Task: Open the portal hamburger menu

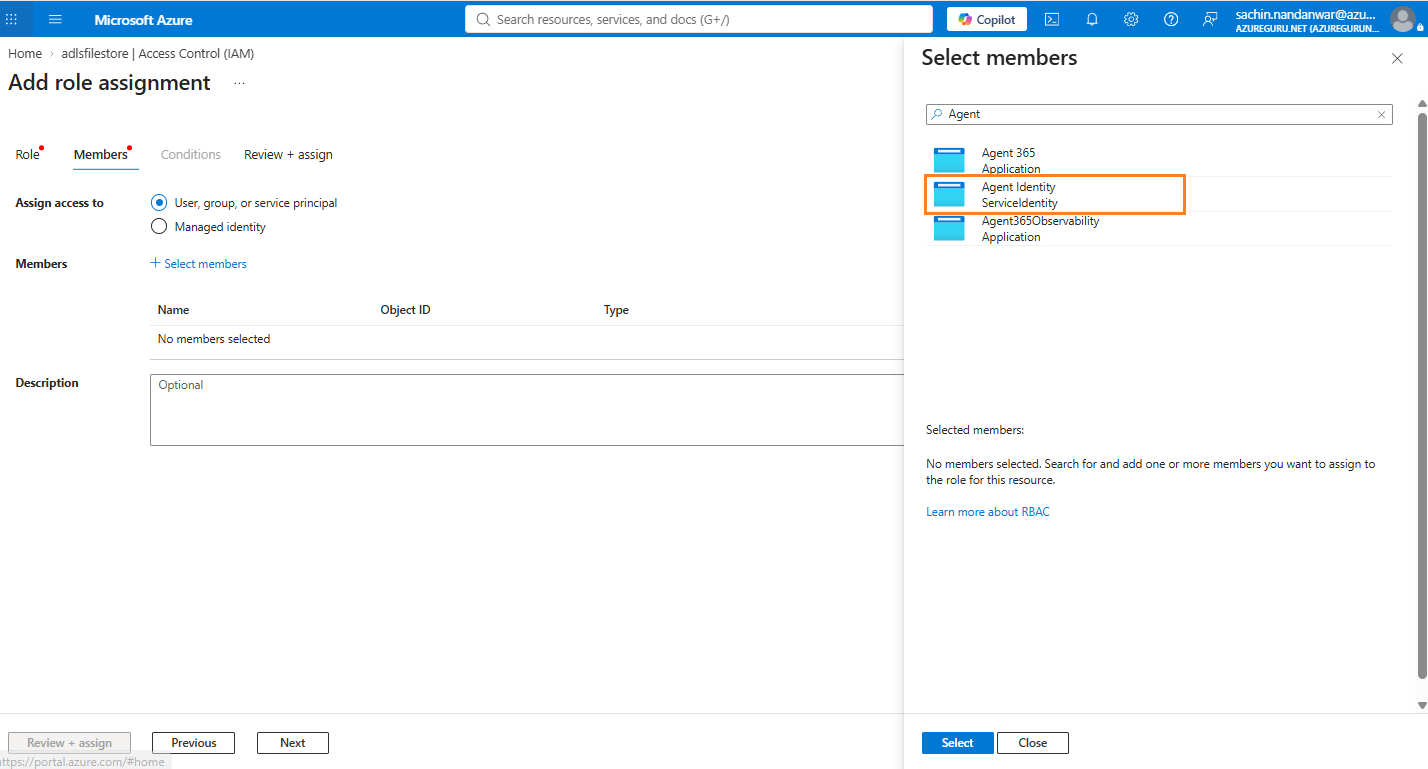Action: pyautogui.click(x=55, y=19)
